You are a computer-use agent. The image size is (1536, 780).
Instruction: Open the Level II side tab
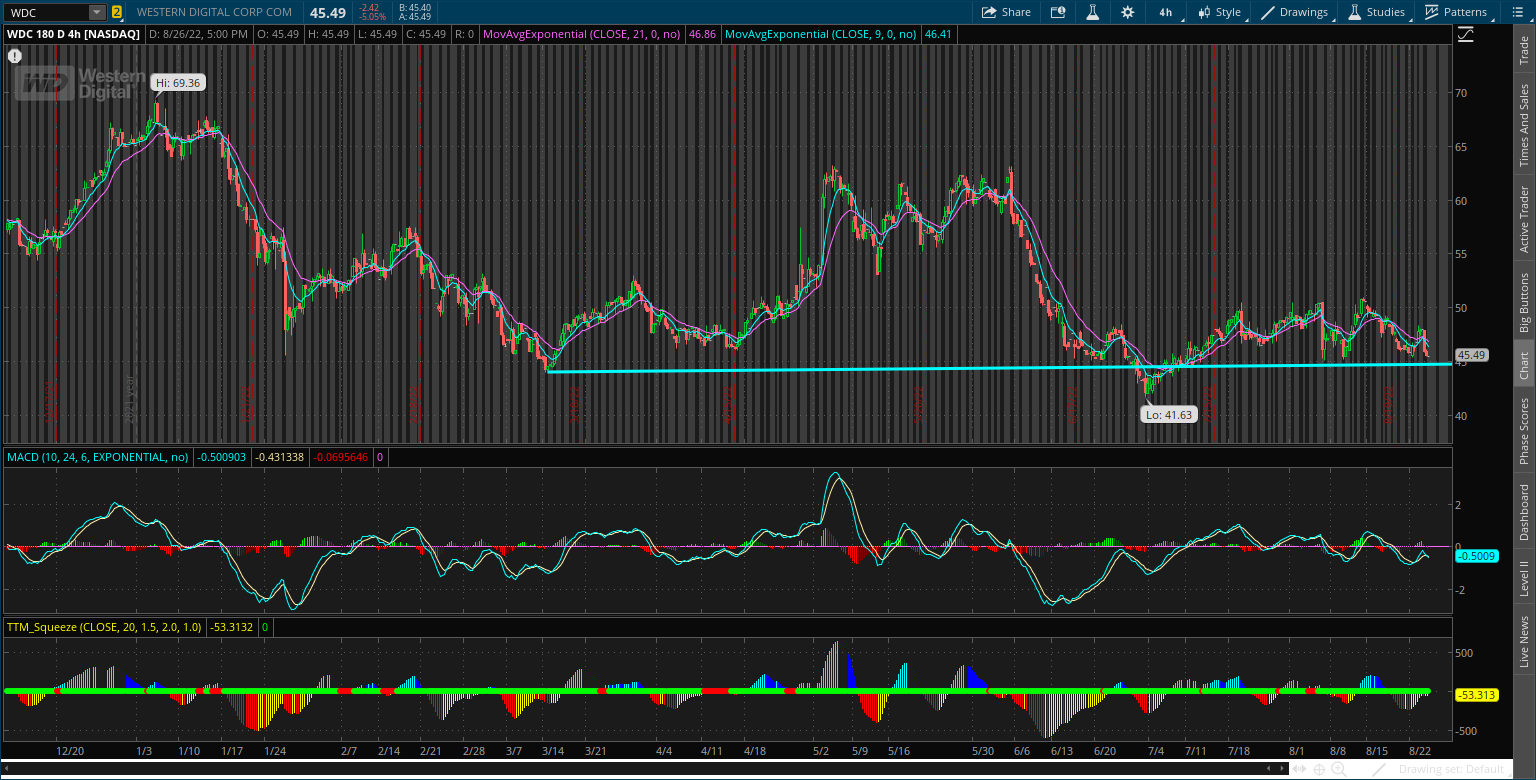pos(1524,578)
